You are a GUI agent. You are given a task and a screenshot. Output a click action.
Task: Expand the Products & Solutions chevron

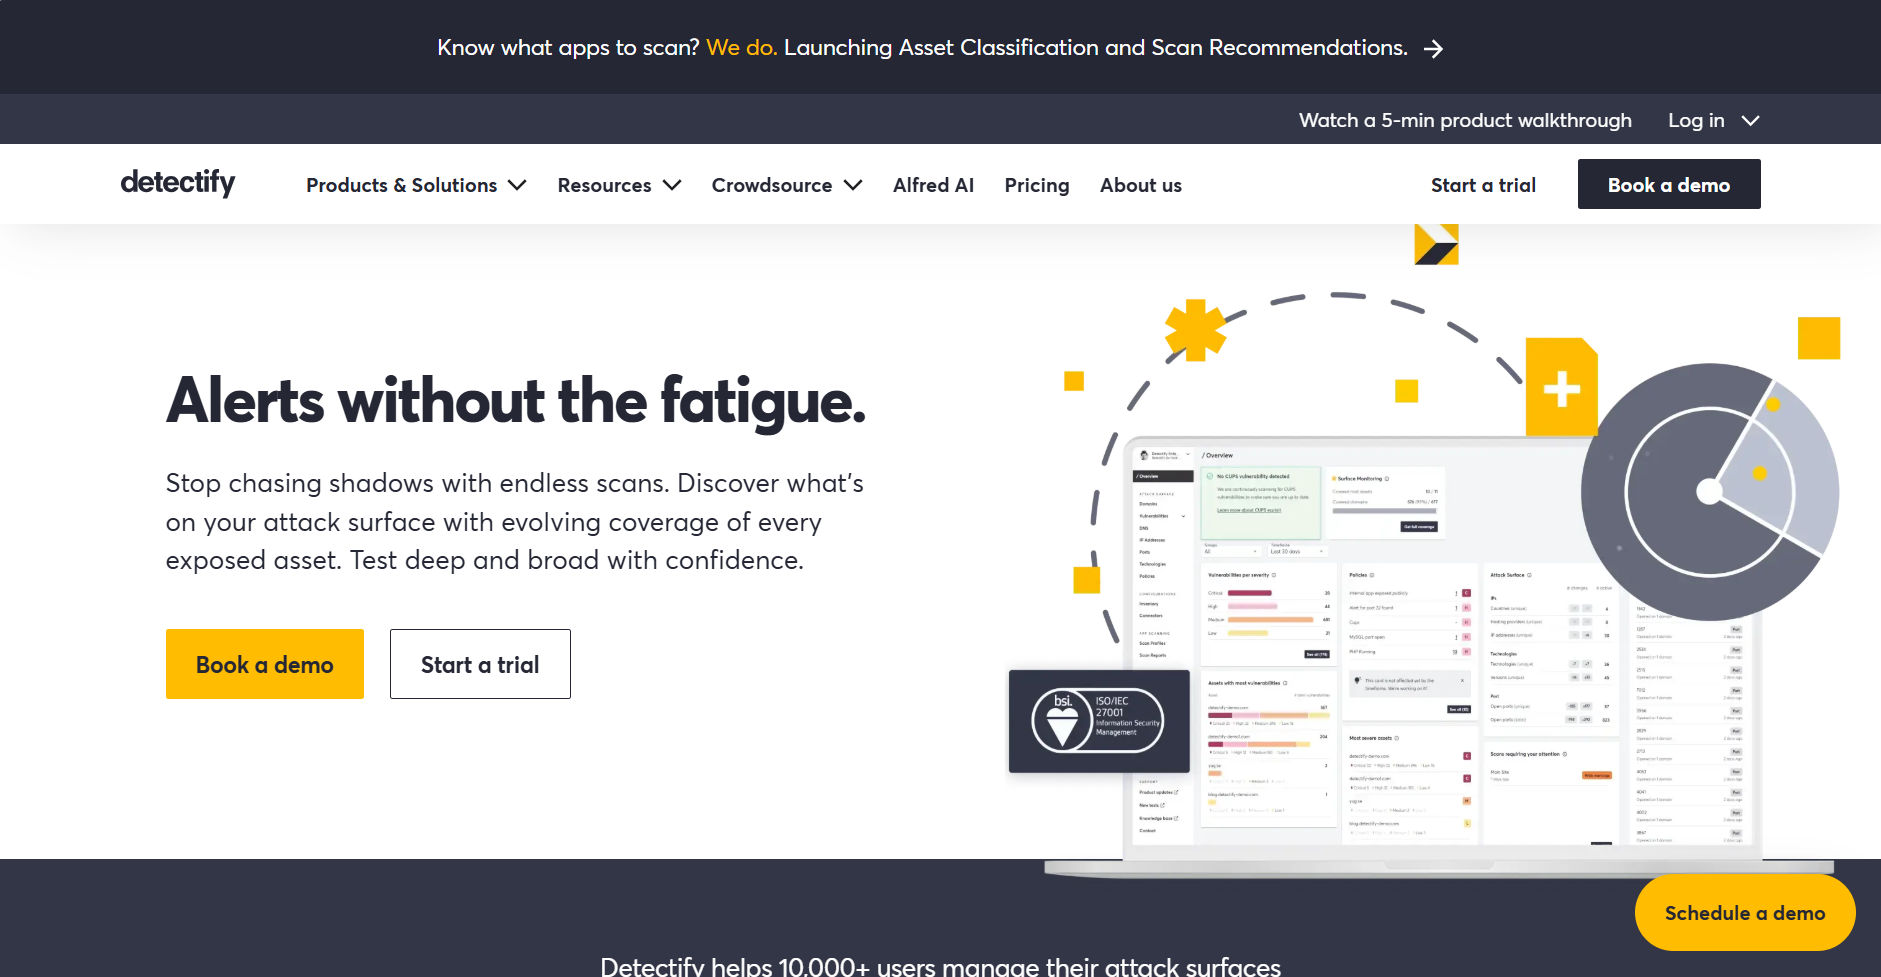tap(517, 185)
